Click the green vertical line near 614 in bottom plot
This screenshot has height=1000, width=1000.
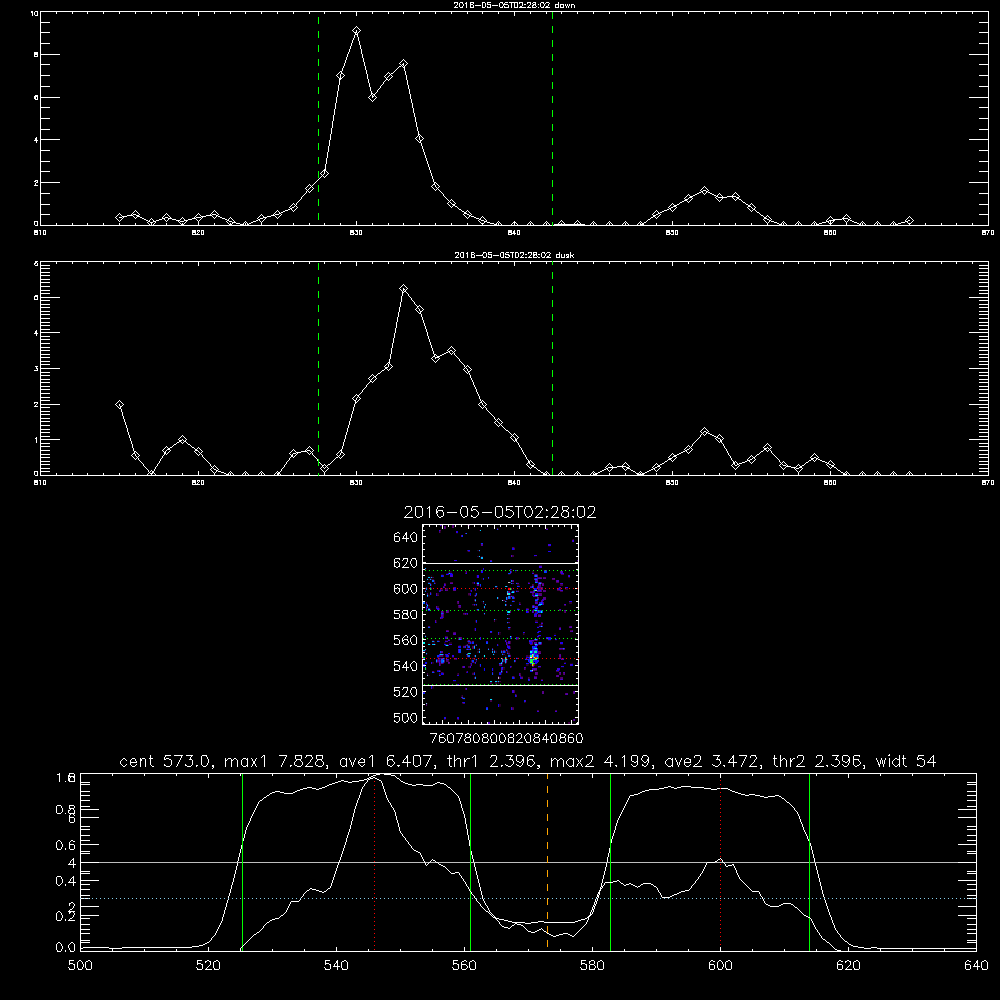click(x=809, y=861)
